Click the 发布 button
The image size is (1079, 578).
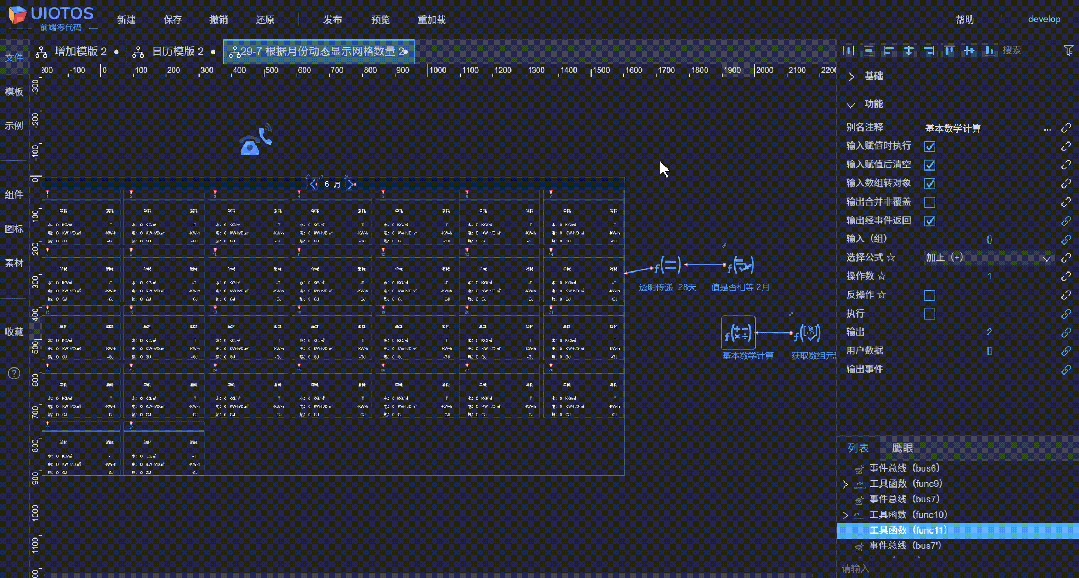point(332,20)
